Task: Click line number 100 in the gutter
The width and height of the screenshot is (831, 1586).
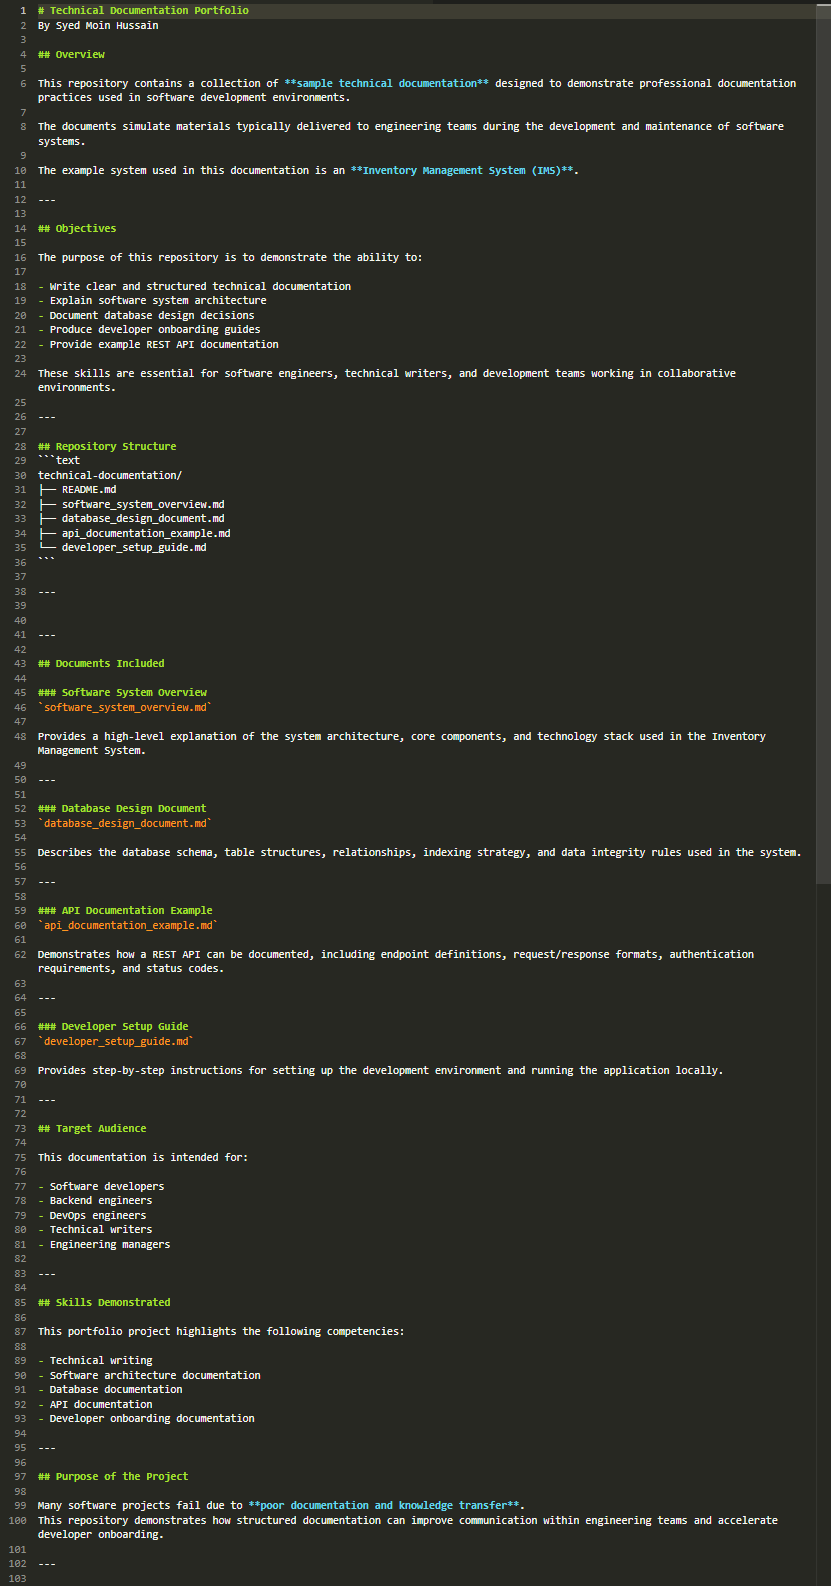Action: coord(17,1520)
